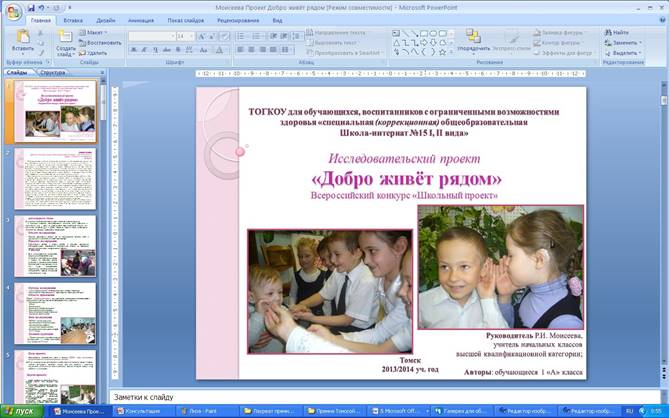Viewport: 669px width, 418px height.
Task: Click the numbered list icon
Action: (x=256, y=36)
